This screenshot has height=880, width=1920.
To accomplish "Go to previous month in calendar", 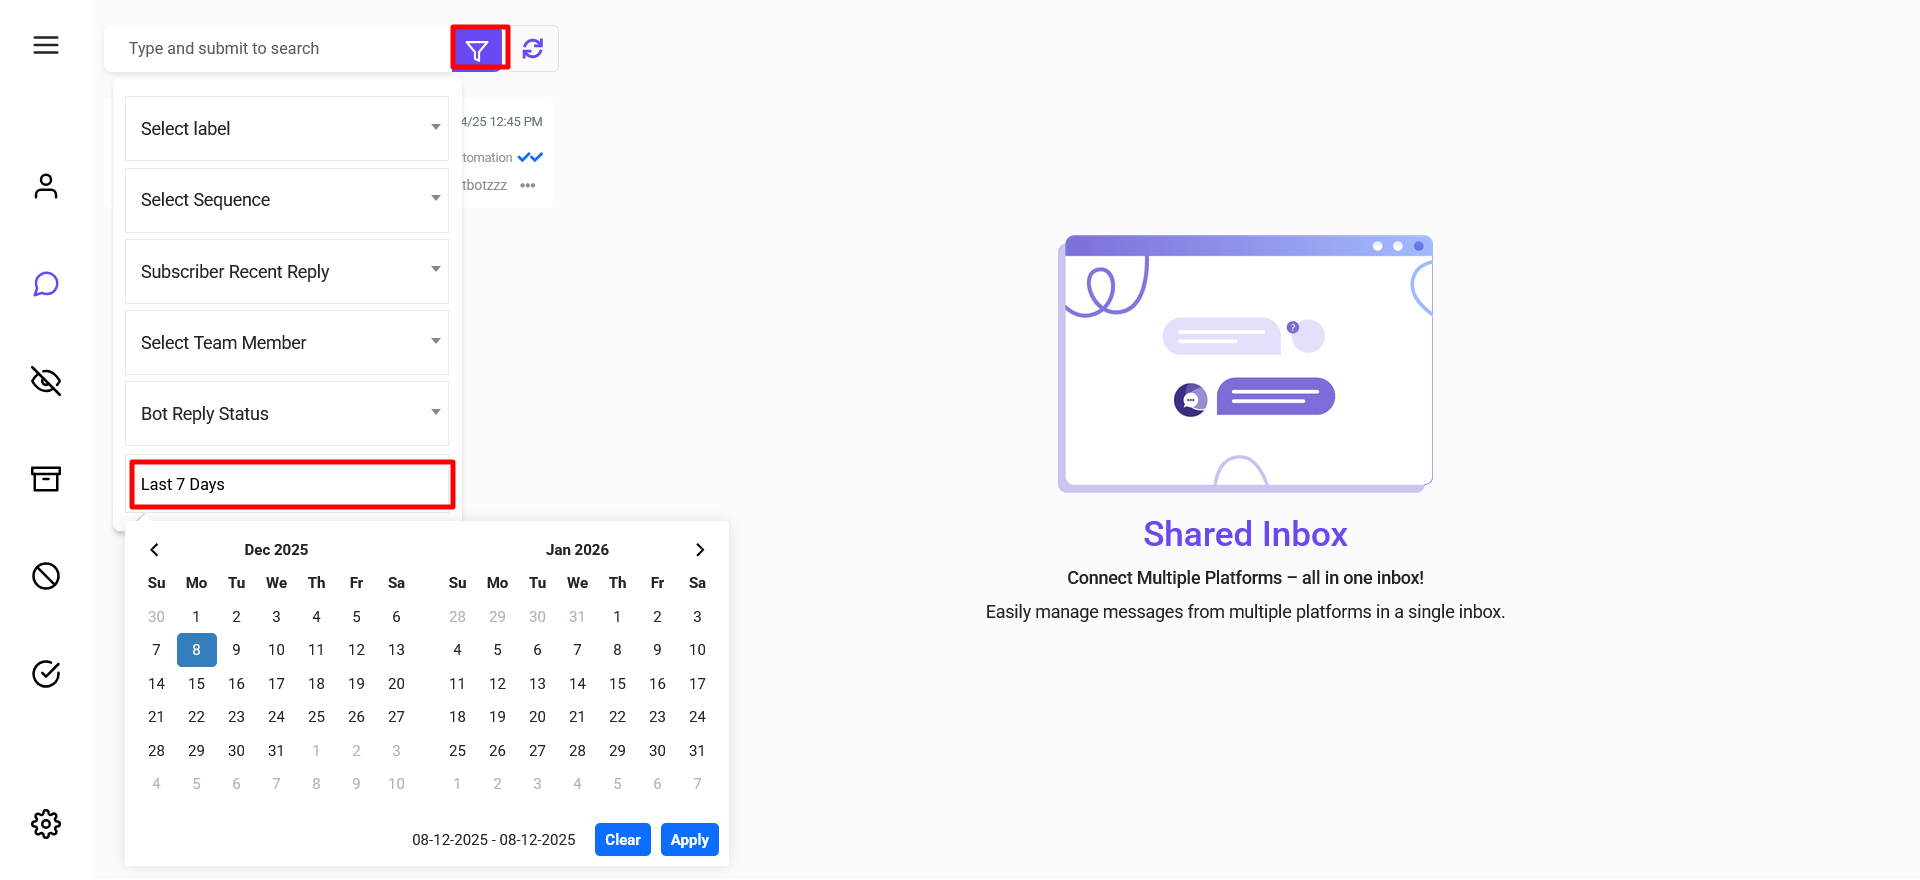I will (x=155, y=550).
